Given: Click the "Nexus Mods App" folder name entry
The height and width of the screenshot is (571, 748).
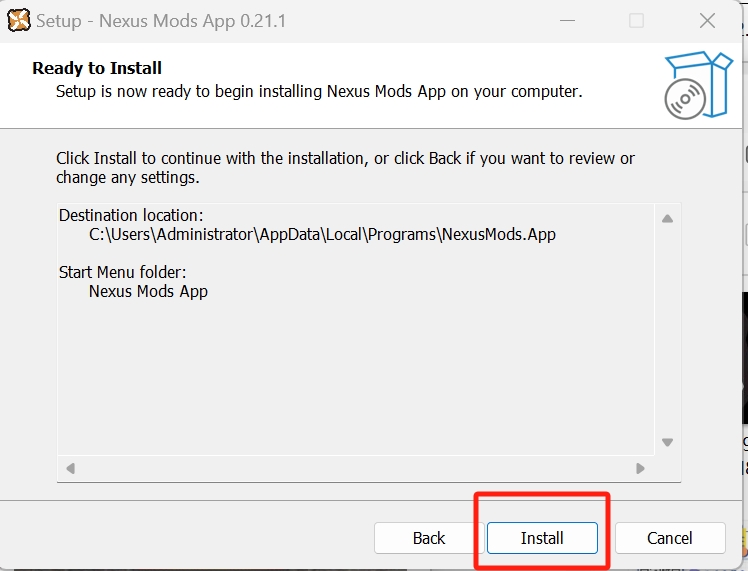Looking at the screenshot, I should (x=148, y=292).
